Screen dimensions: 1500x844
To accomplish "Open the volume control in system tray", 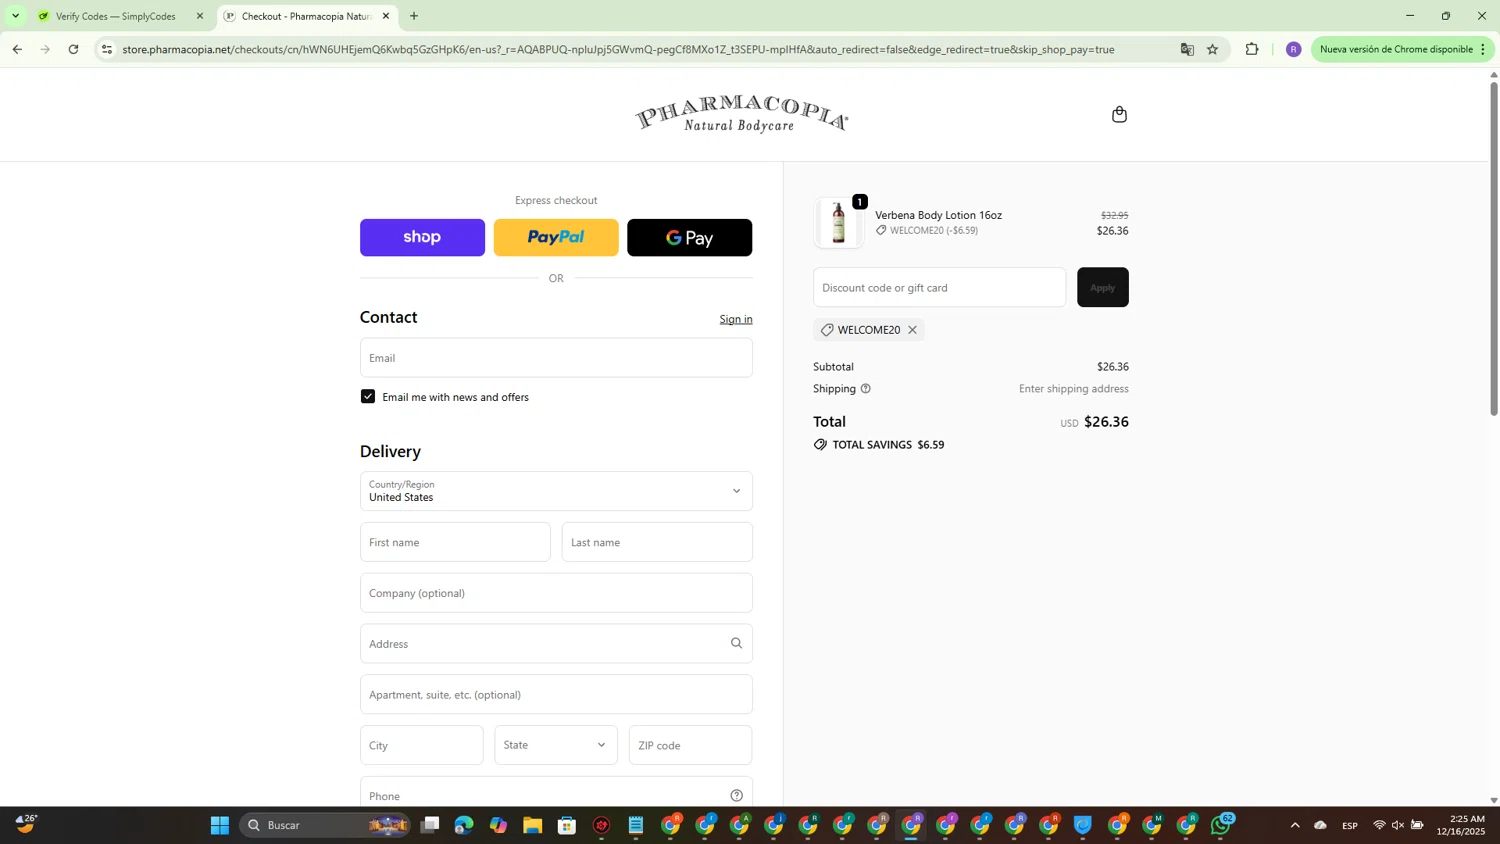I will pos(1398,825).
